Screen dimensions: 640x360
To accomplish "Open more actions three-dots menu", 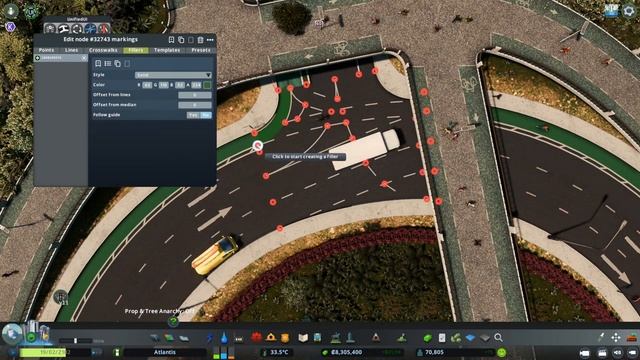I will coord(210,40).
